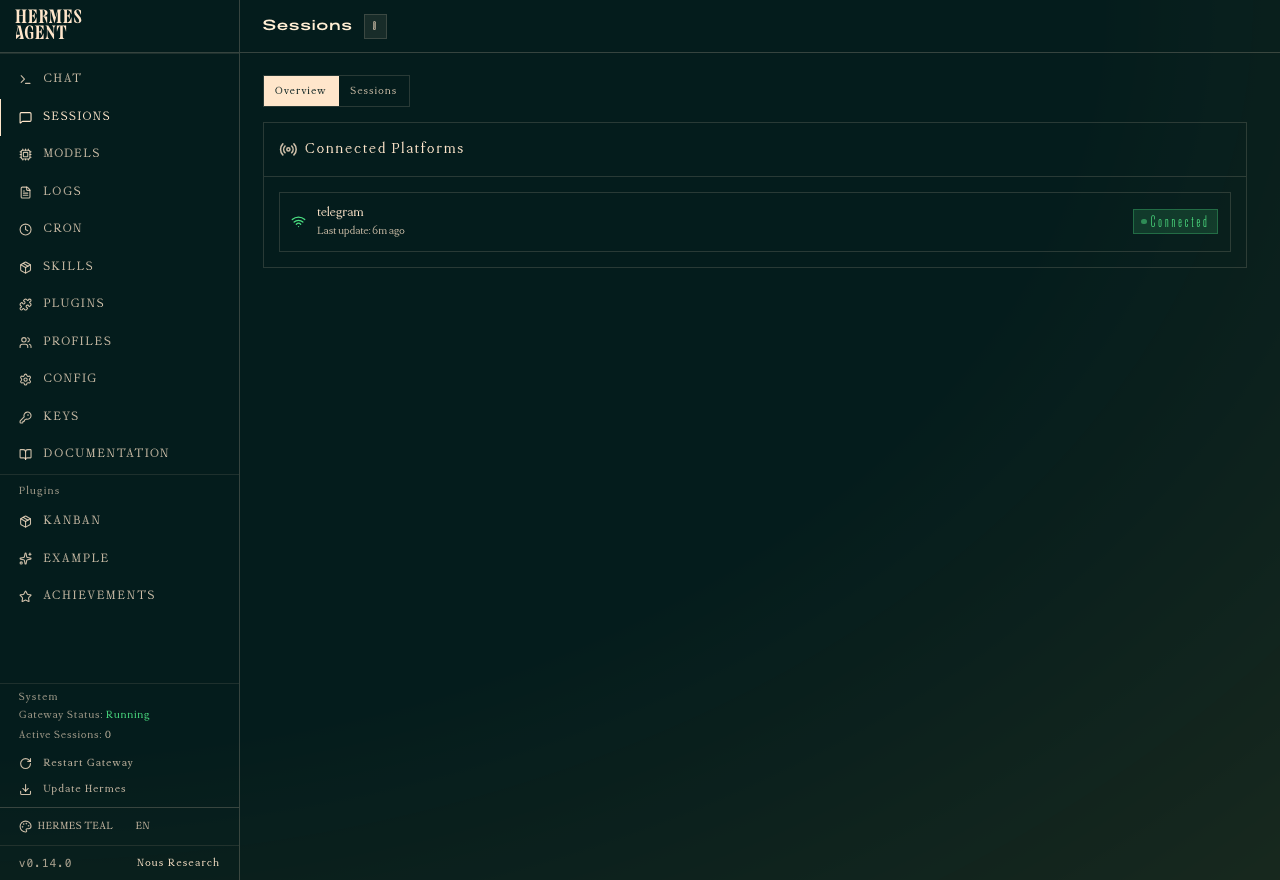1280x880 pixels.
Task: Click the Gateway Status Running value
Action: (128, 715)
